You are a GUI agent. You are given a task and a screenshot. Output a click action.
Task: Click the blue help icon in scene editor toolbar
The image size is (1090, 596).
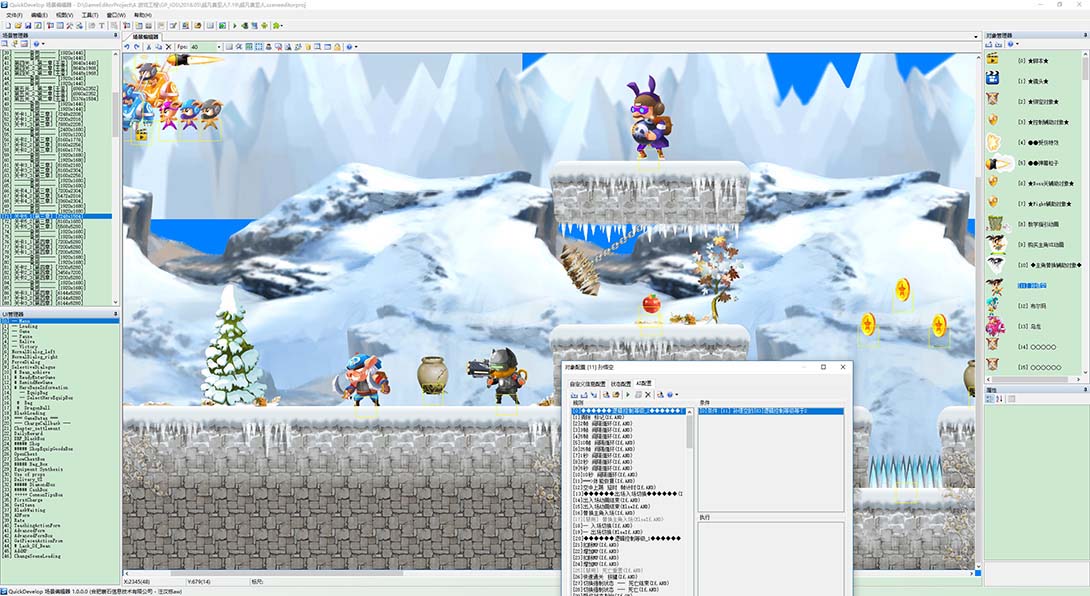pyautogui.click(x=349, y=47)
